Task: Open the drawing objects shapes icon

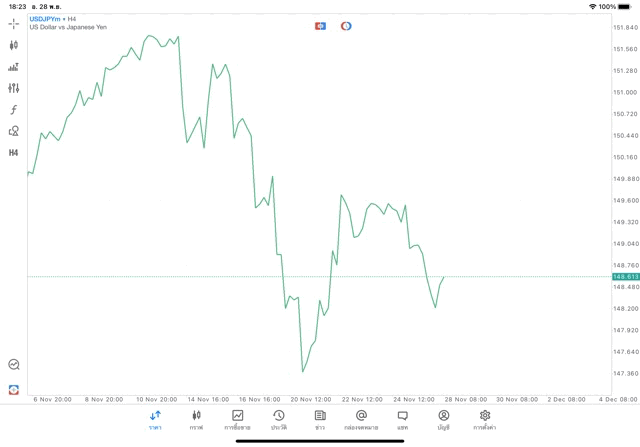Action: click(x=14, y=131)
